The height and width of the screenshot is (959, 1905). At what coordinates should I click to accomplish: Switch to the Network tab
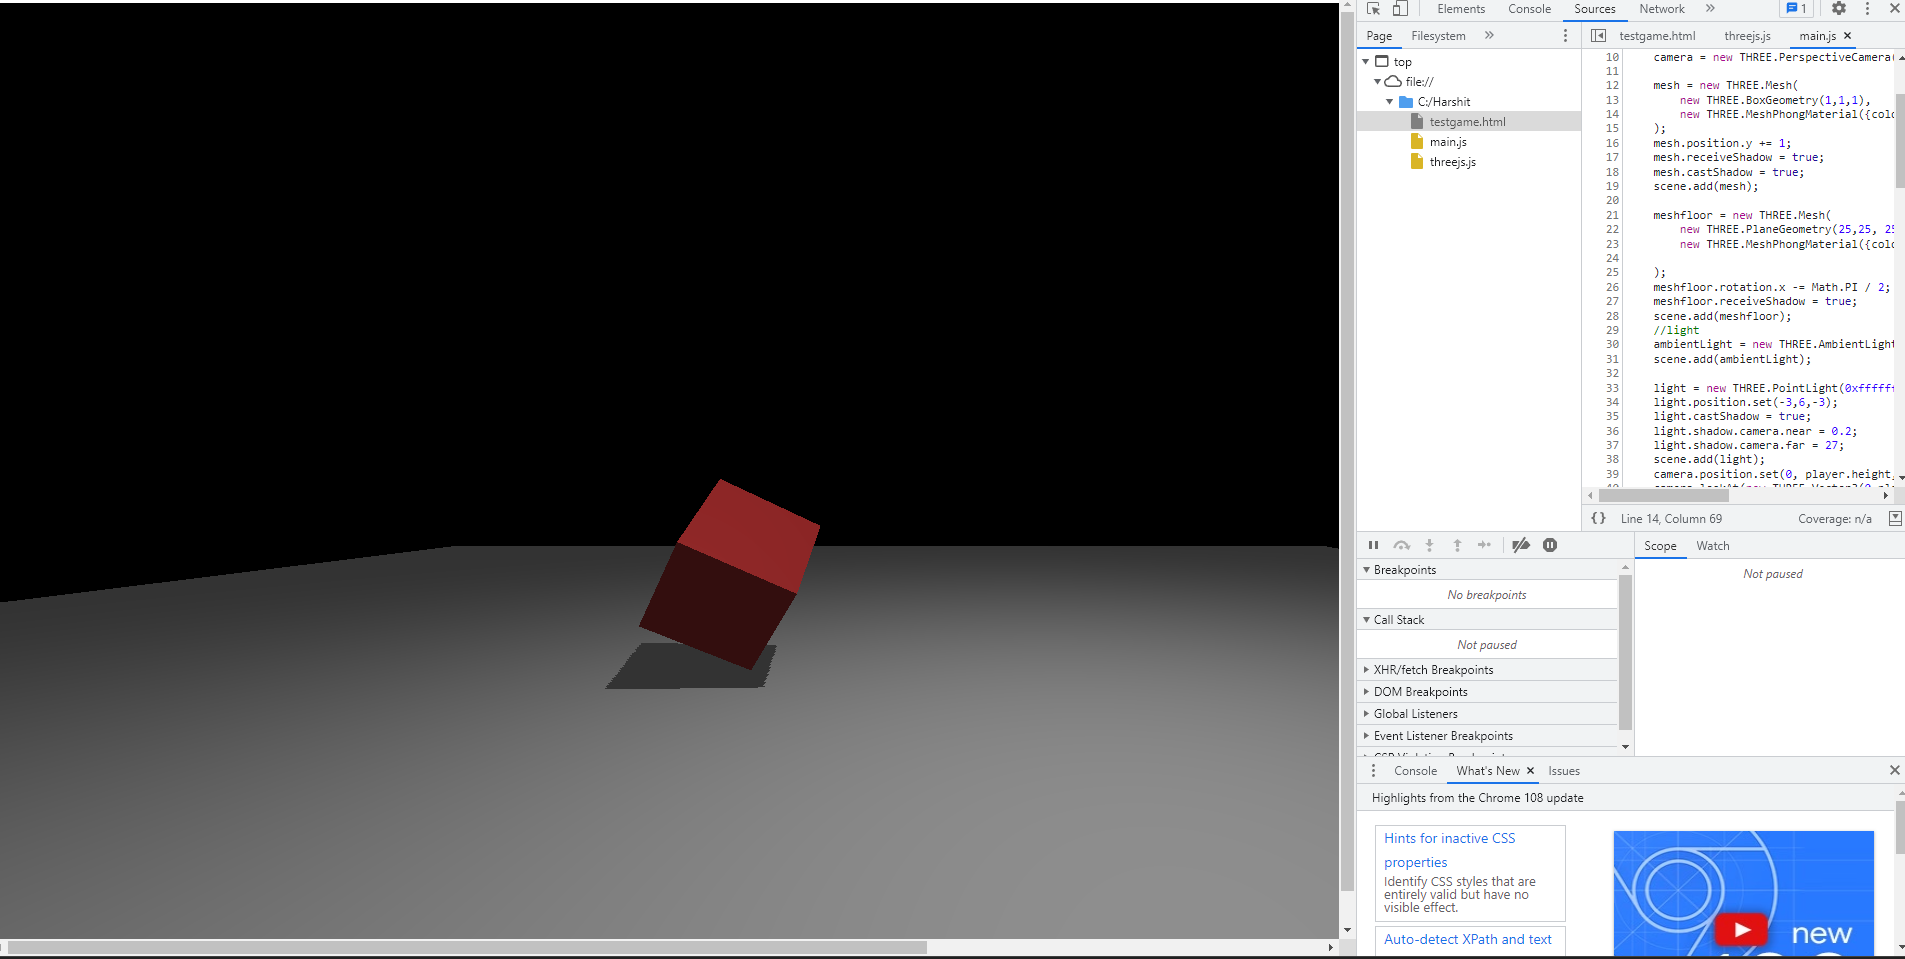click(1661, 9)
